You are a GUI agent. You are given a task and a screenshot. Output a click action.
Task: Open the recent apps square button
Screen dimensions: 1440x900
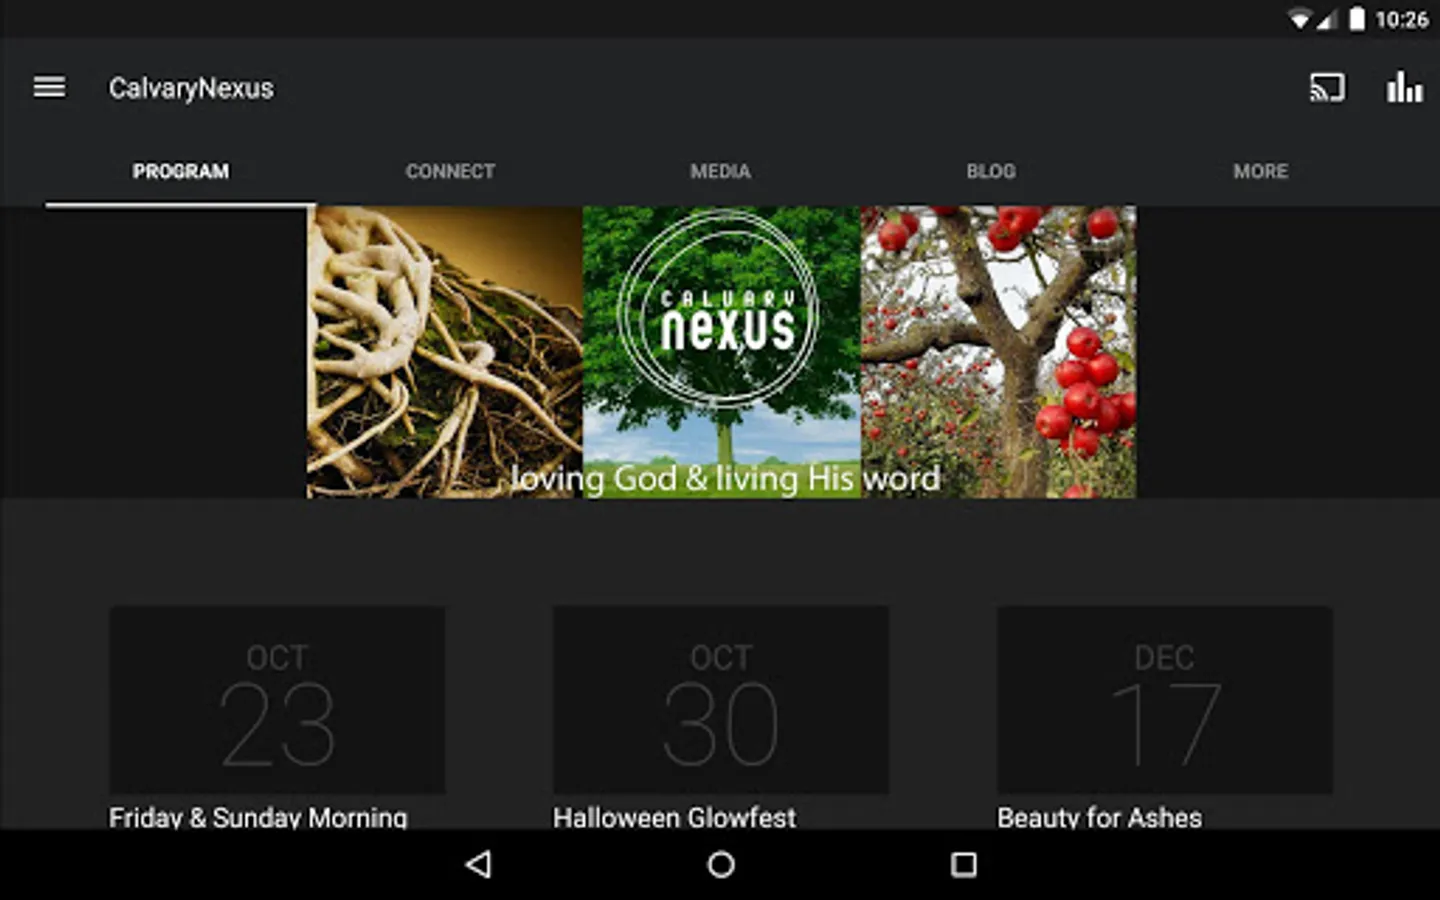[964, 864]
